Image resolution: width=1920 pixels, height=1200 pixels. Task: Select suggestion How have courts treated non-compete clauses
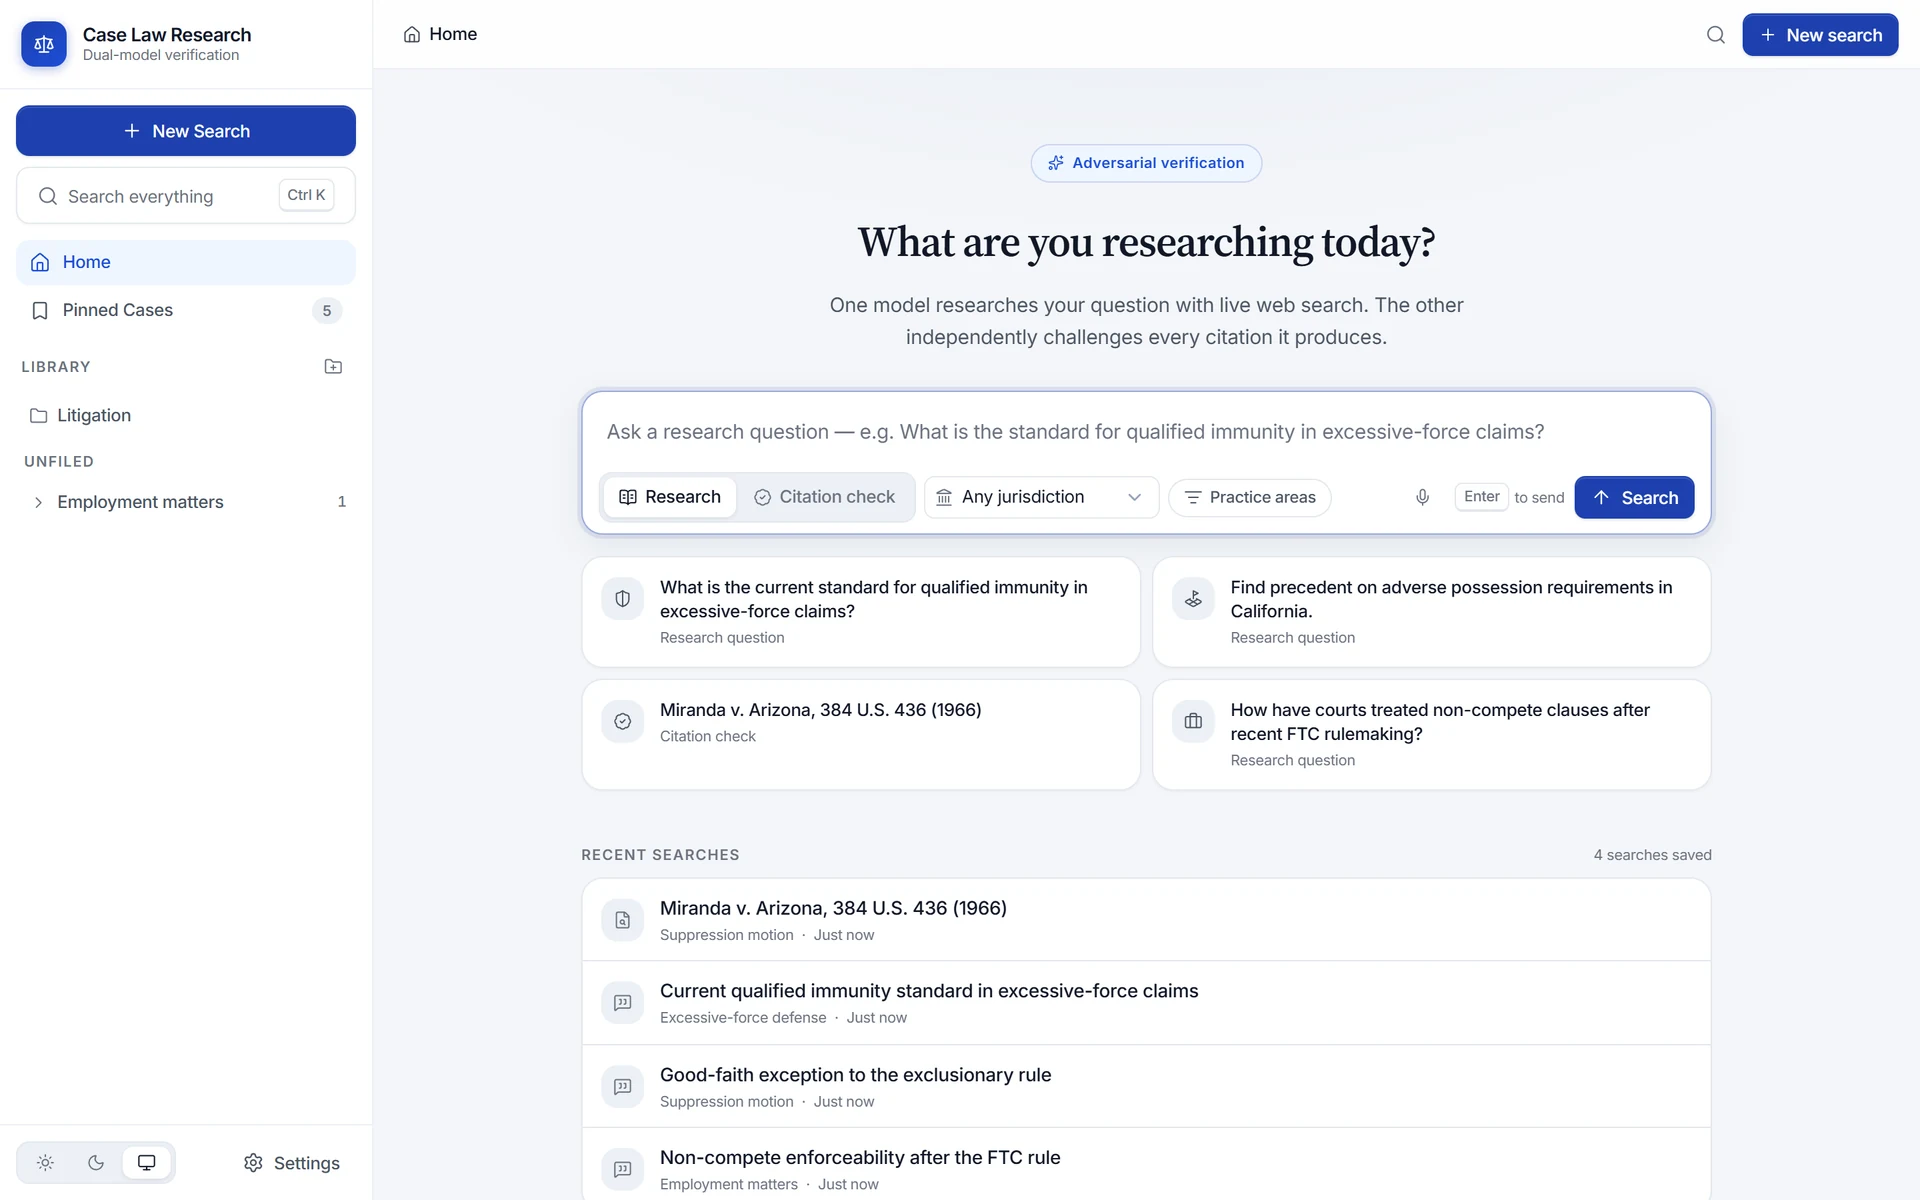click(x=1431, y=735)
